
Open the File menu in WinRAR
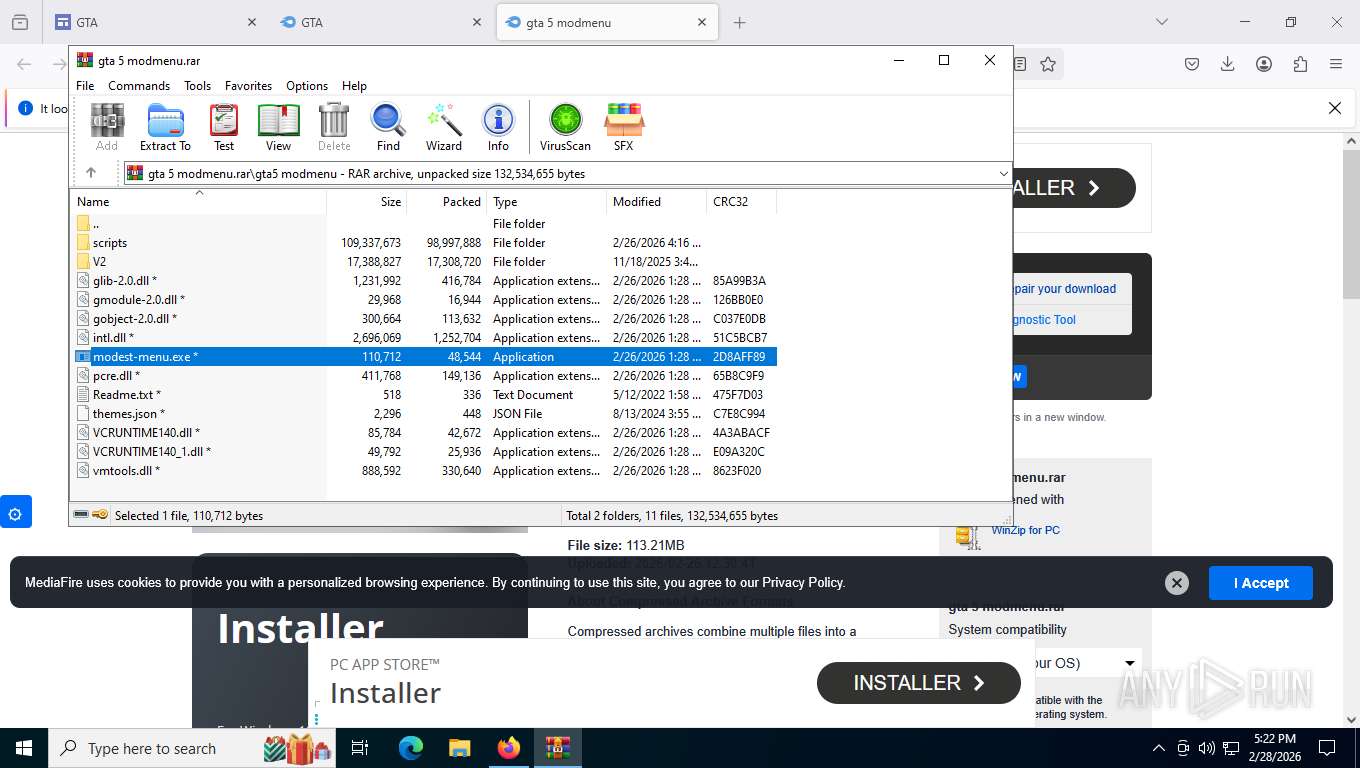[85, 86]
